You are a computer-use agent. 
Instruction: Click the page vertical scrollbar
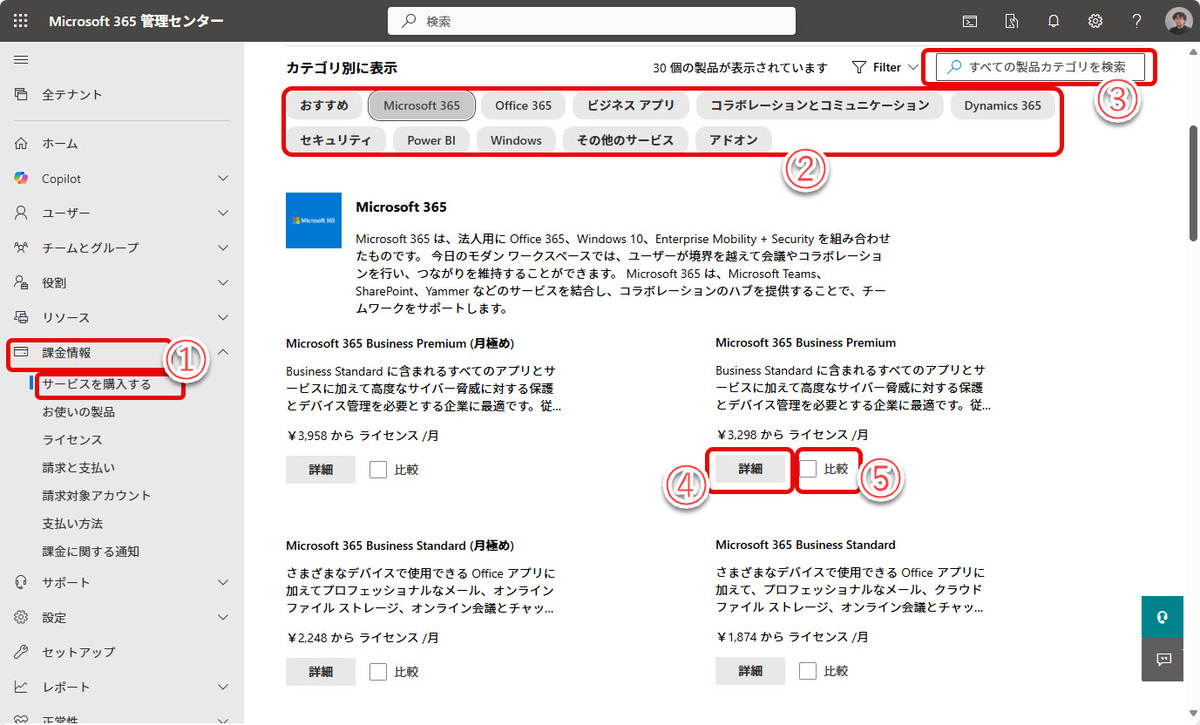(1193, 183)
